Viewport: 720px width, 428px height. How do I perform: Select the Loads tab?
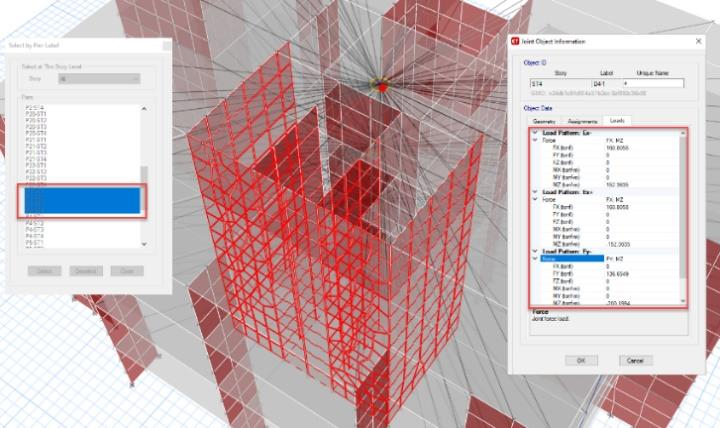coord(617,119)
